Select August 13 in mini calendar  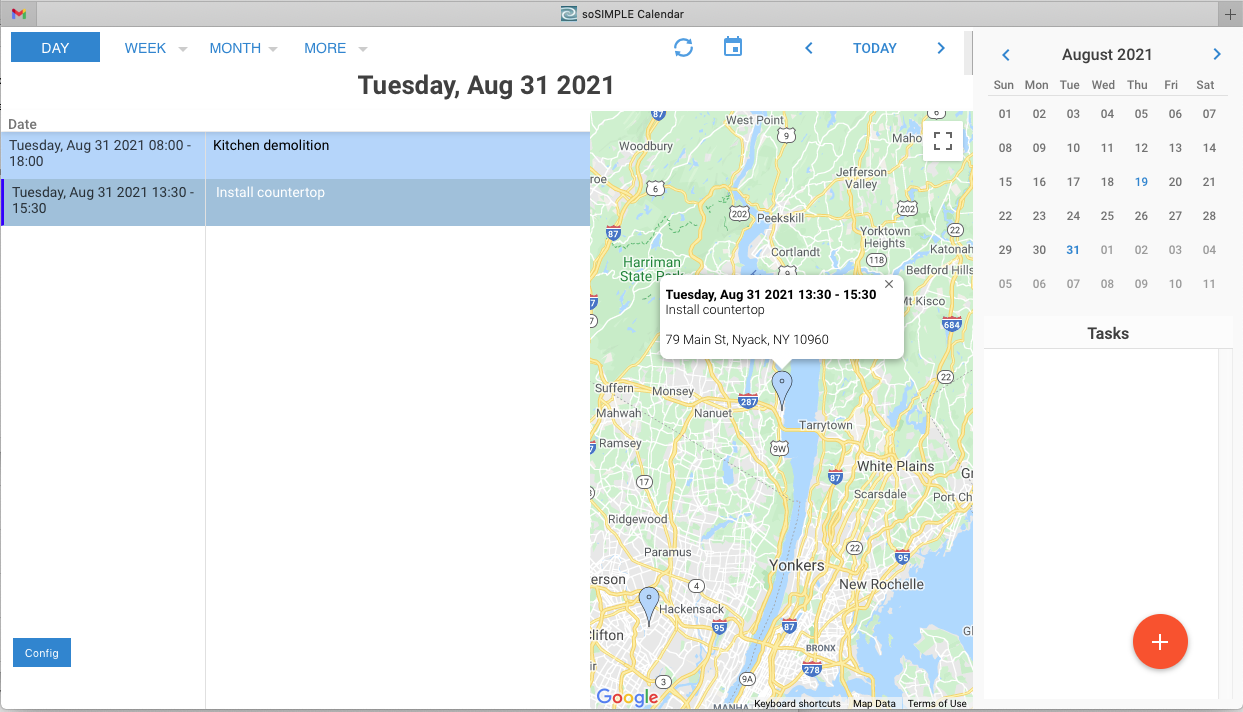1175,148
